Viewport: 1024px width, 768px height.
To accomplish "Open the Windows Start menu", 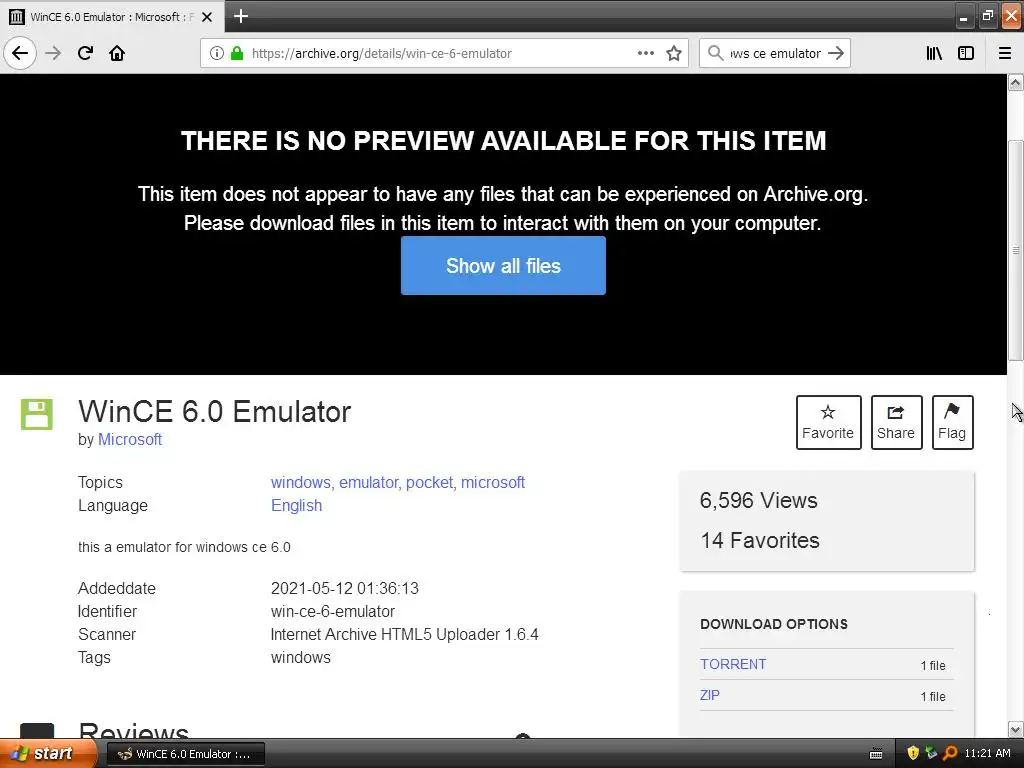I will (48, 754).
